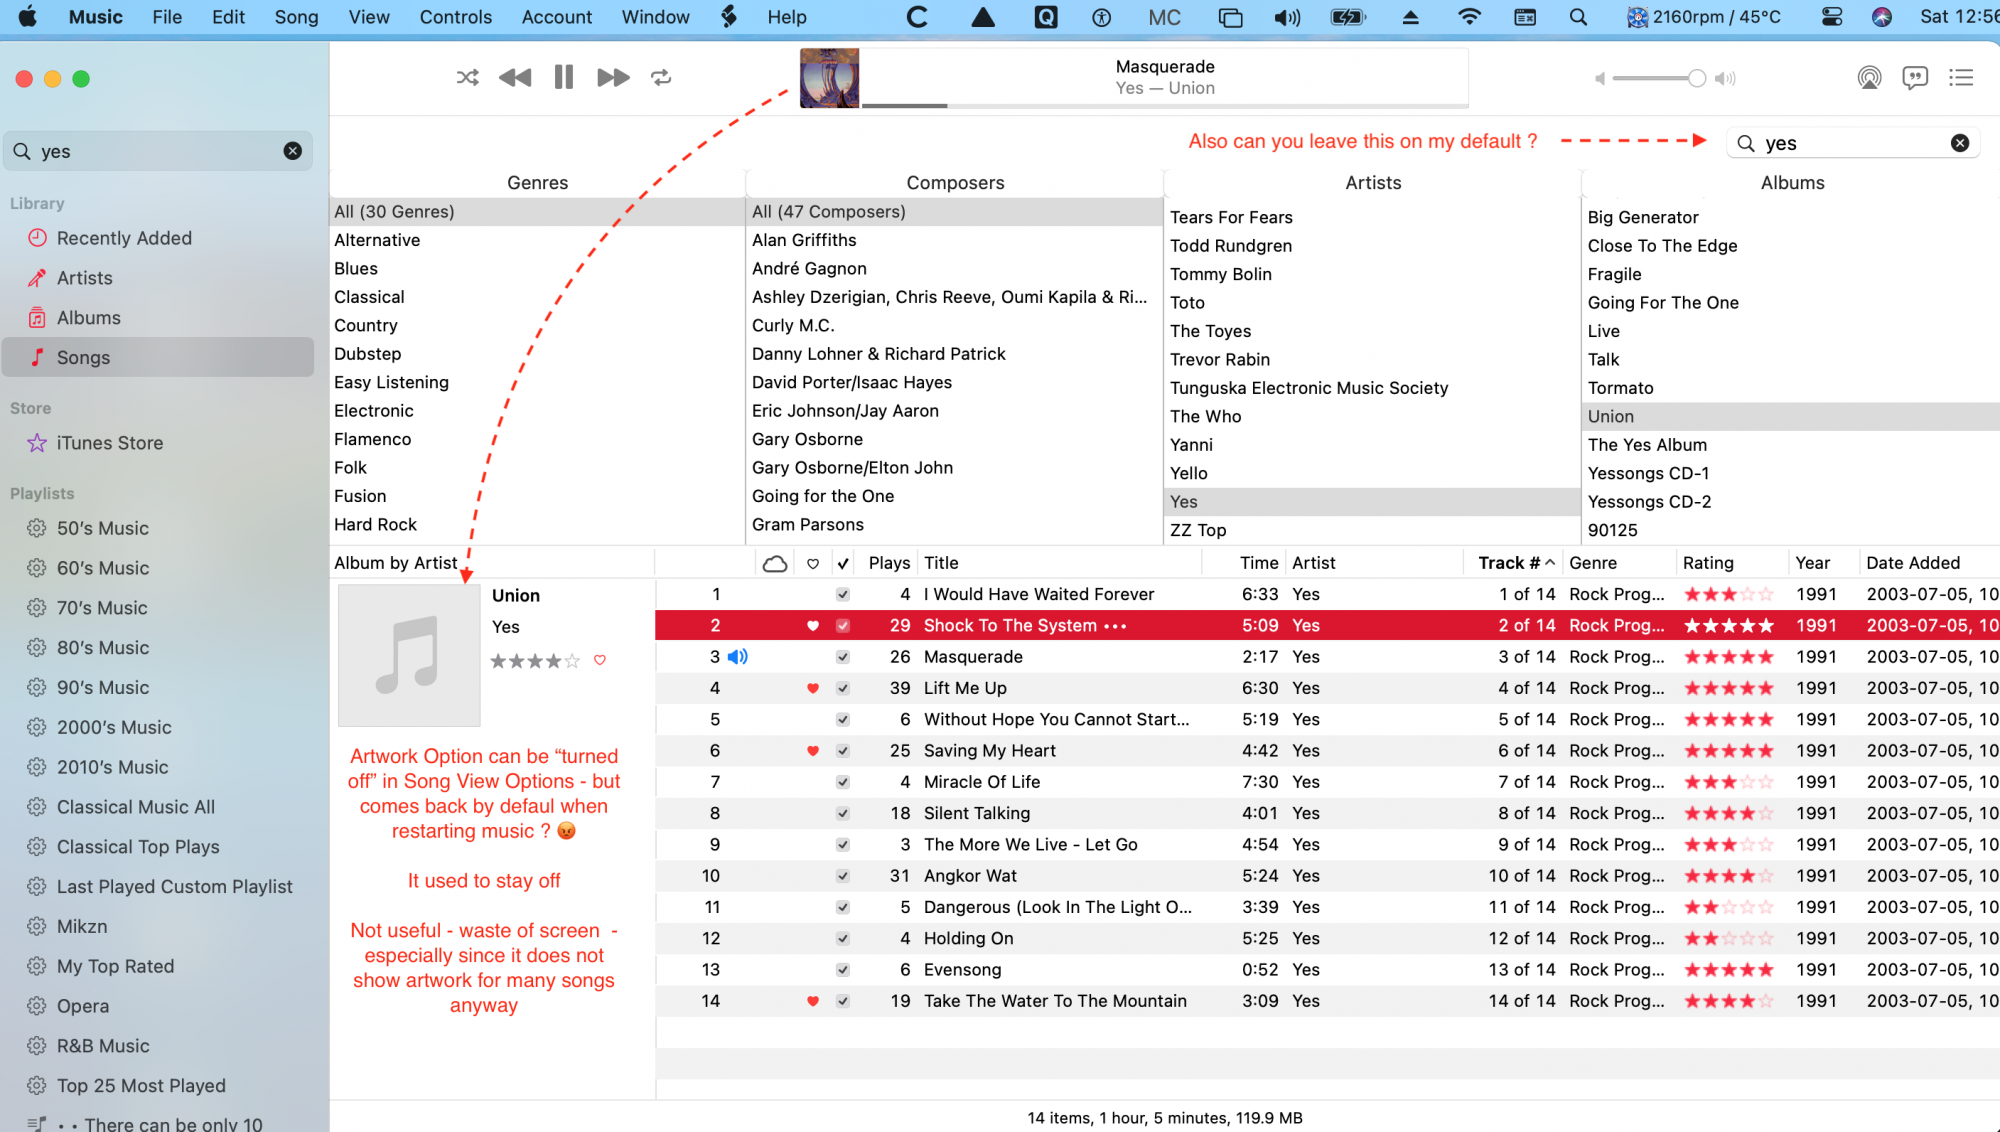This screenshot has height=1132, width=2000.
Task: Click the rewind/previous track icon
Action: click(515, 77)
